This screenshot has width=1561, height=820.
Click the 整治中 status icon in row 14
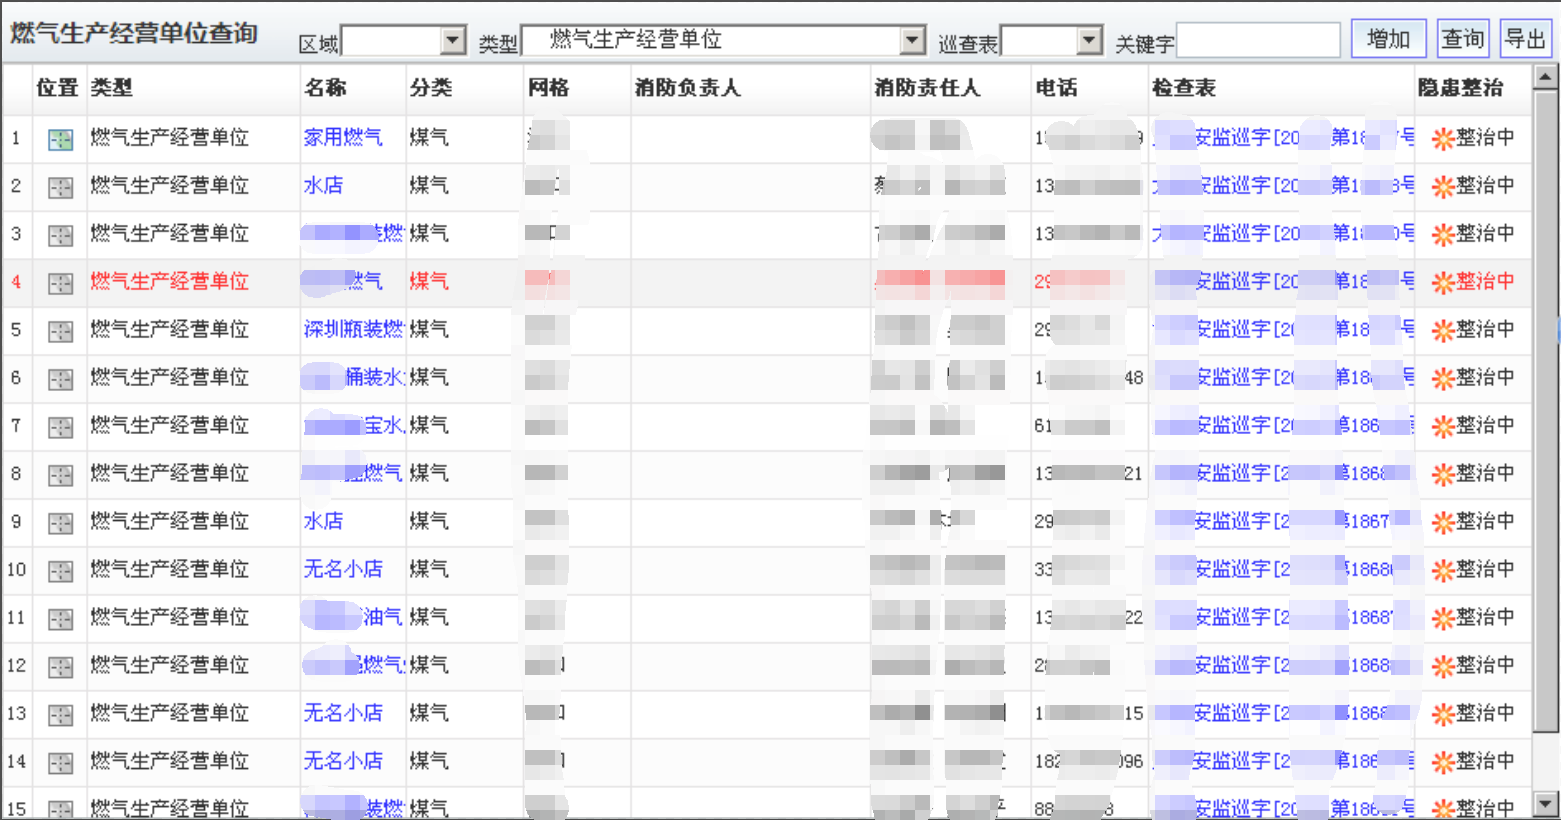click(1442, 762)
